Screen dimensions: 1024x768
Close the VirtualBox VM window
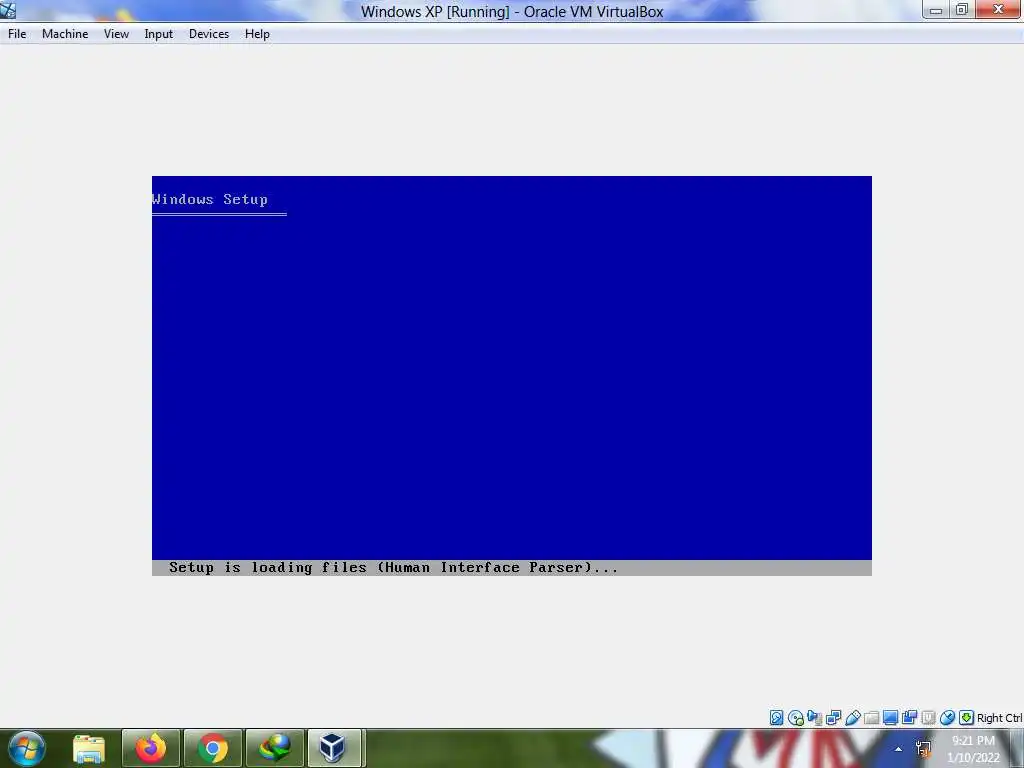pyautogui.click(x=998, y=10)
